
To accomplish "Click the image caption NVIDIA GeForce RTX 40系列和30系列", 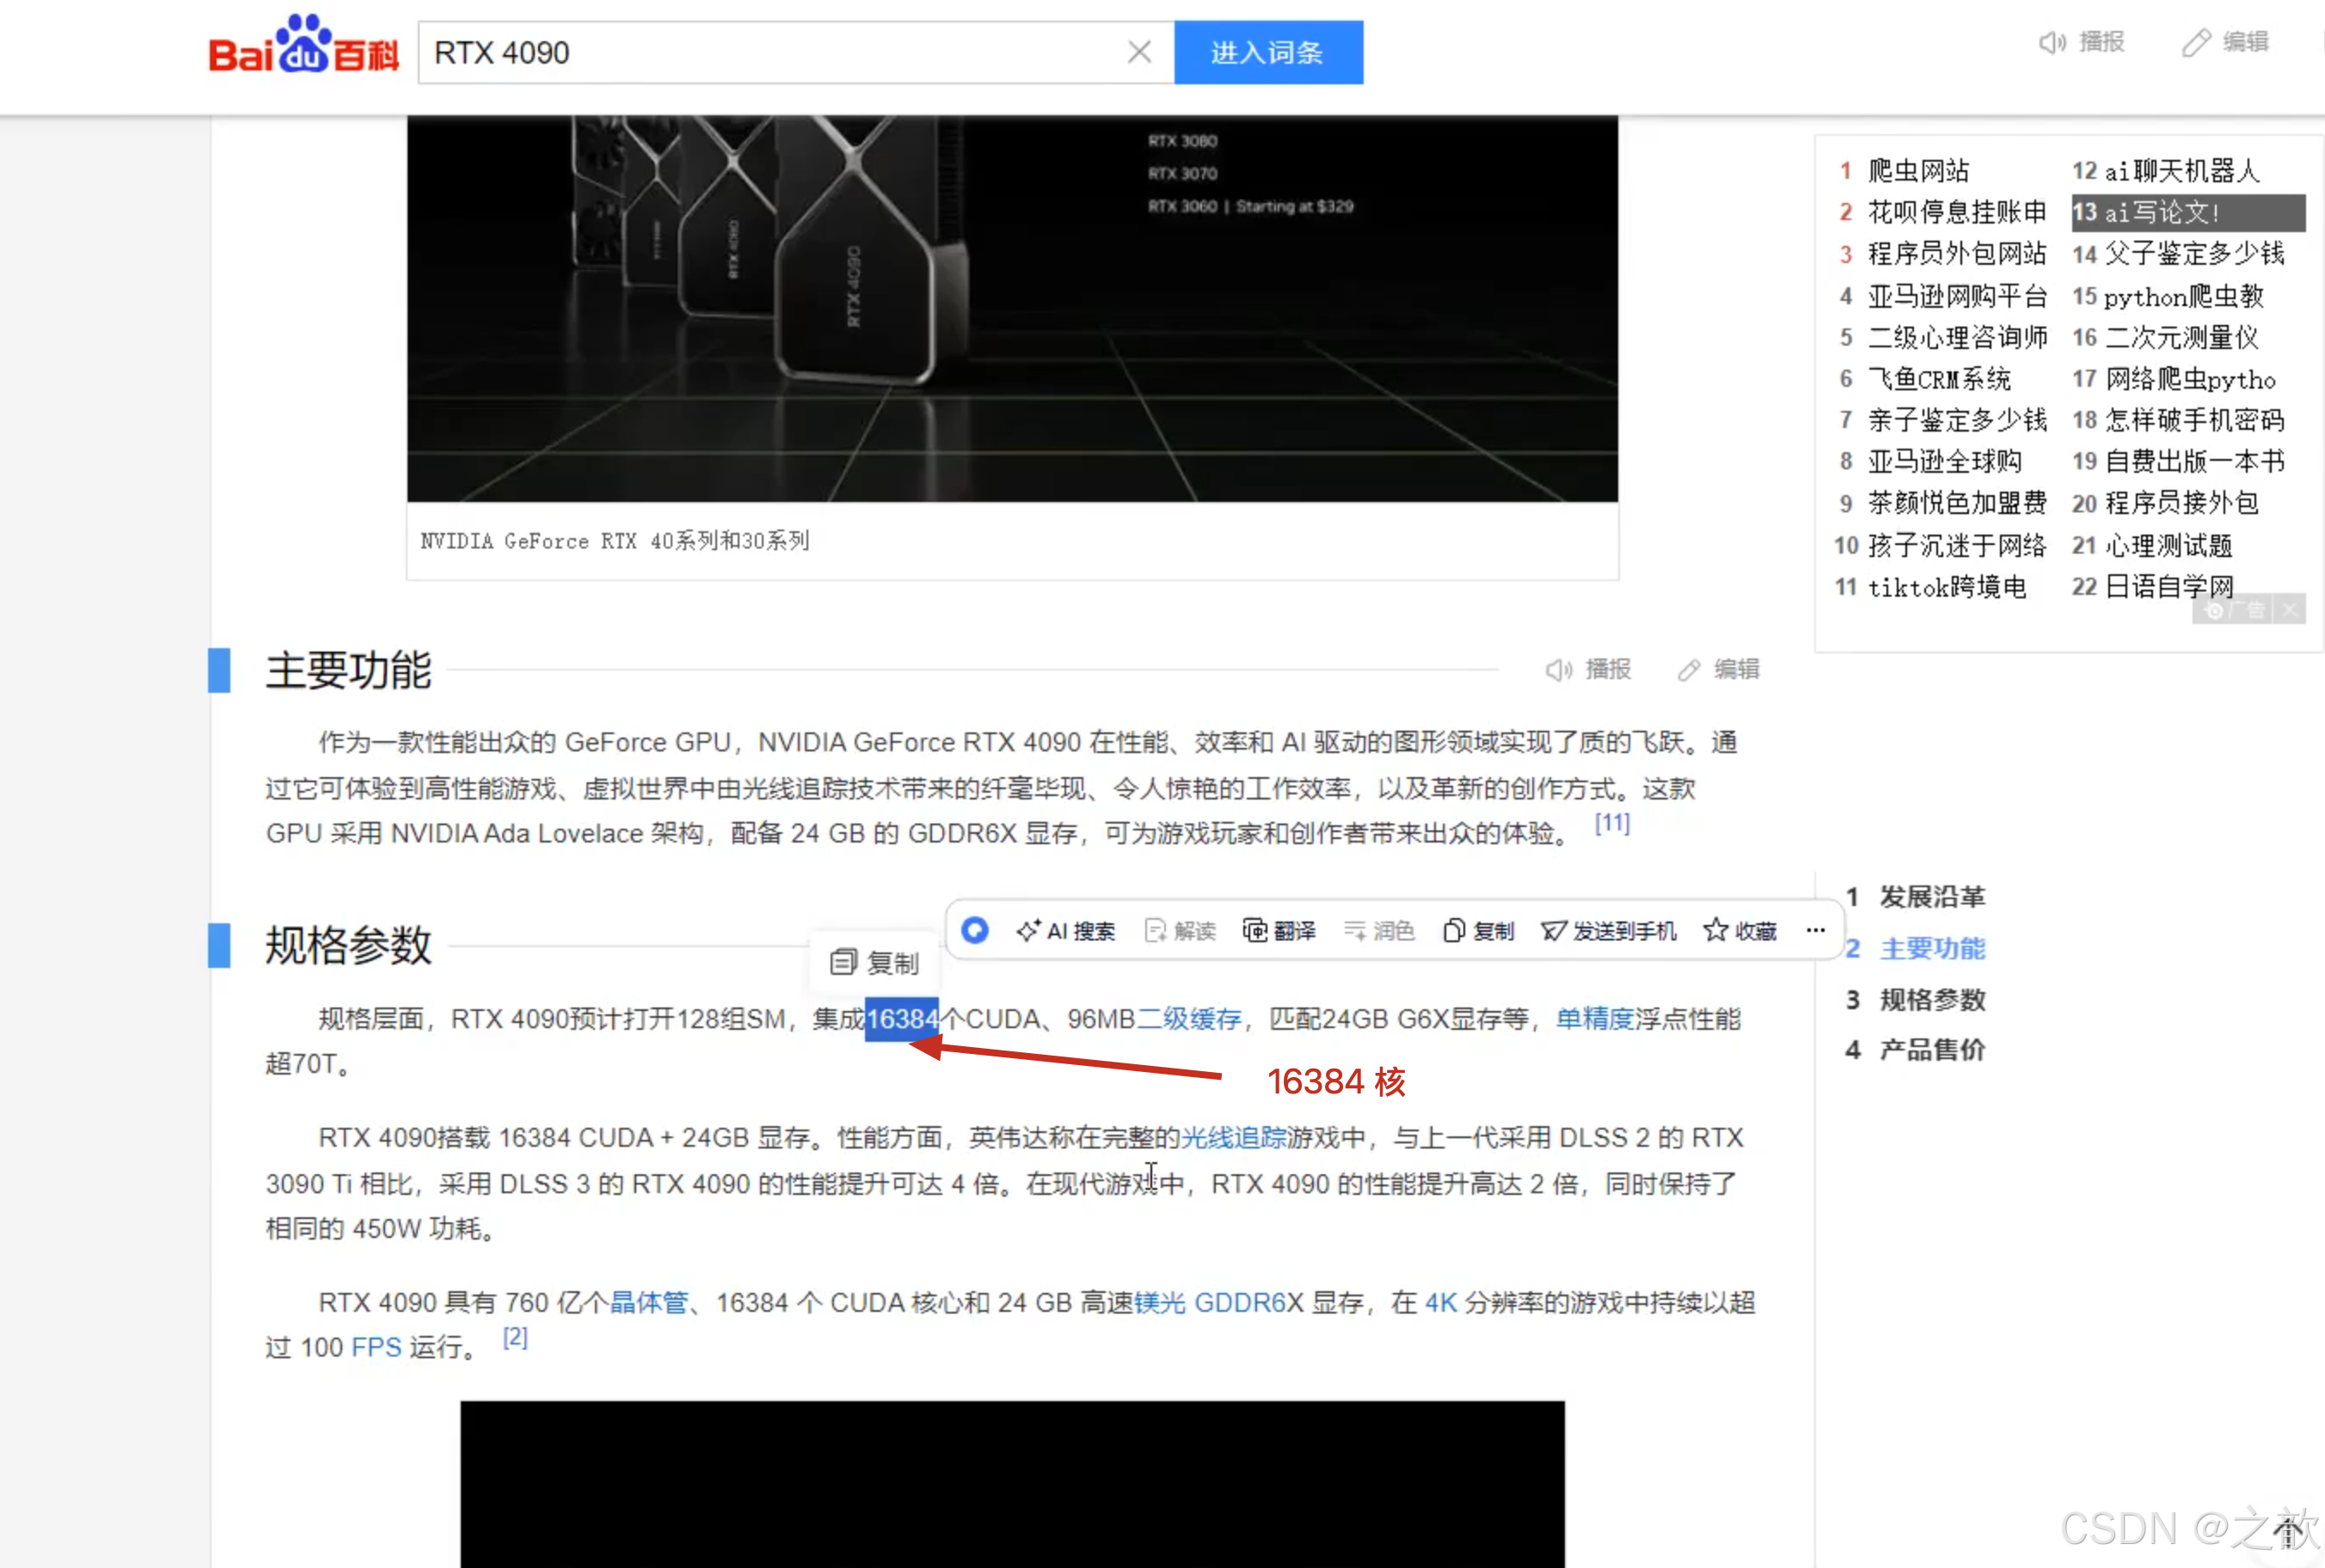I will (x=615, y=541).
